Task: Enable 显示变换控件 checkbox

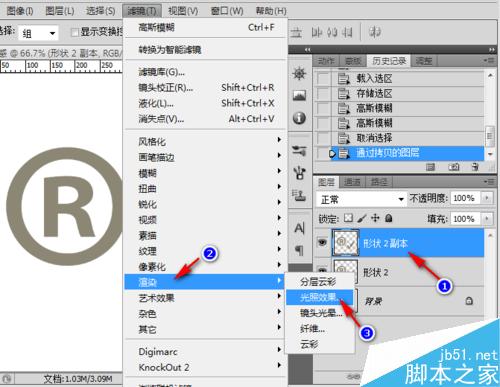Action: pyautogui.click(x=75, y=32)
